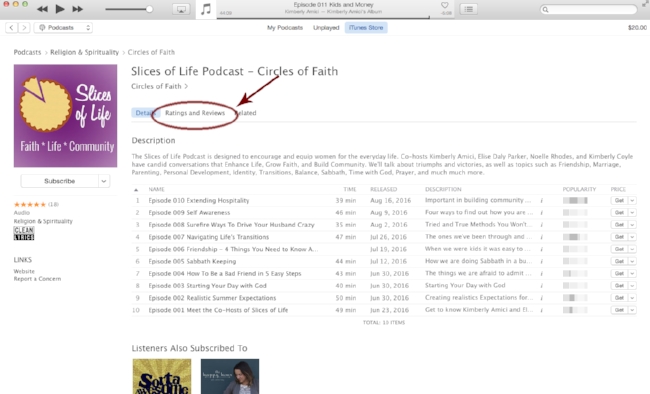Expand Get options arrow for Episode 008
This screenshot has width=650, height=394.
[x=632, y=225]
